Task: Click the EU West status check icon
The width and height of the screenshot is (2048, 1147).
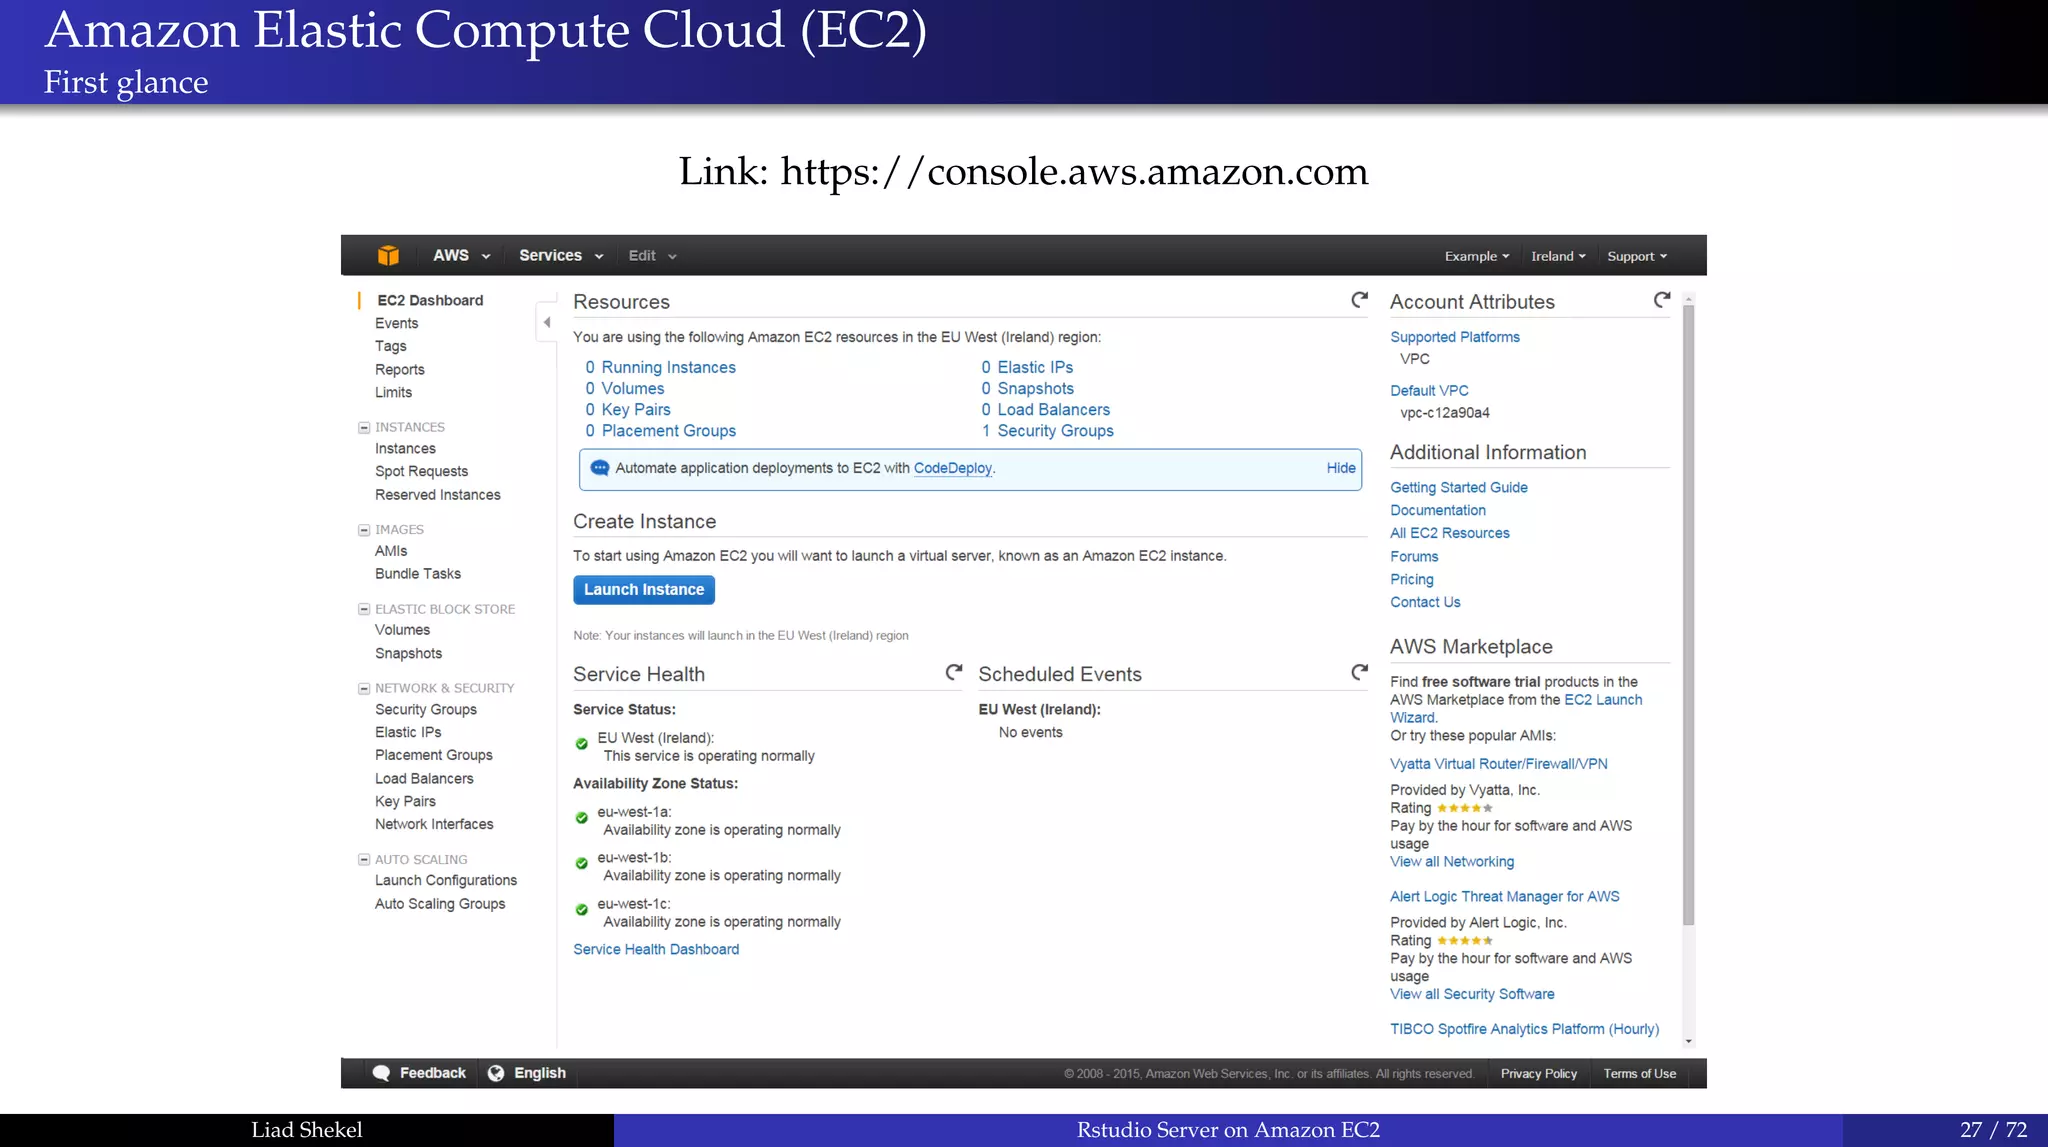Action: 582,744
